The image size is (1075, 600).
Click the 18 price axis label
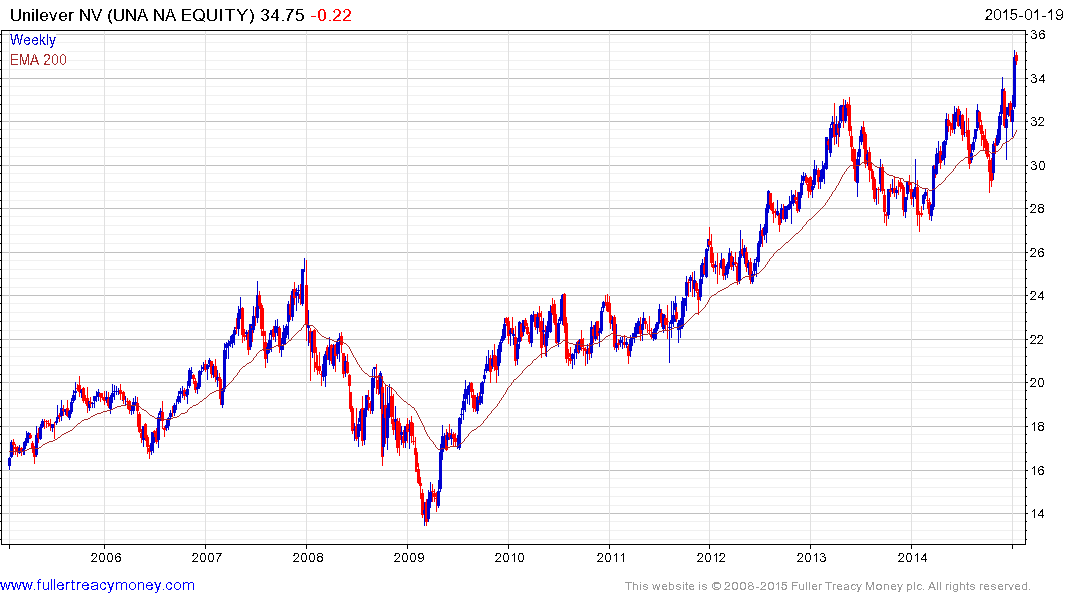pos(1038,427)
